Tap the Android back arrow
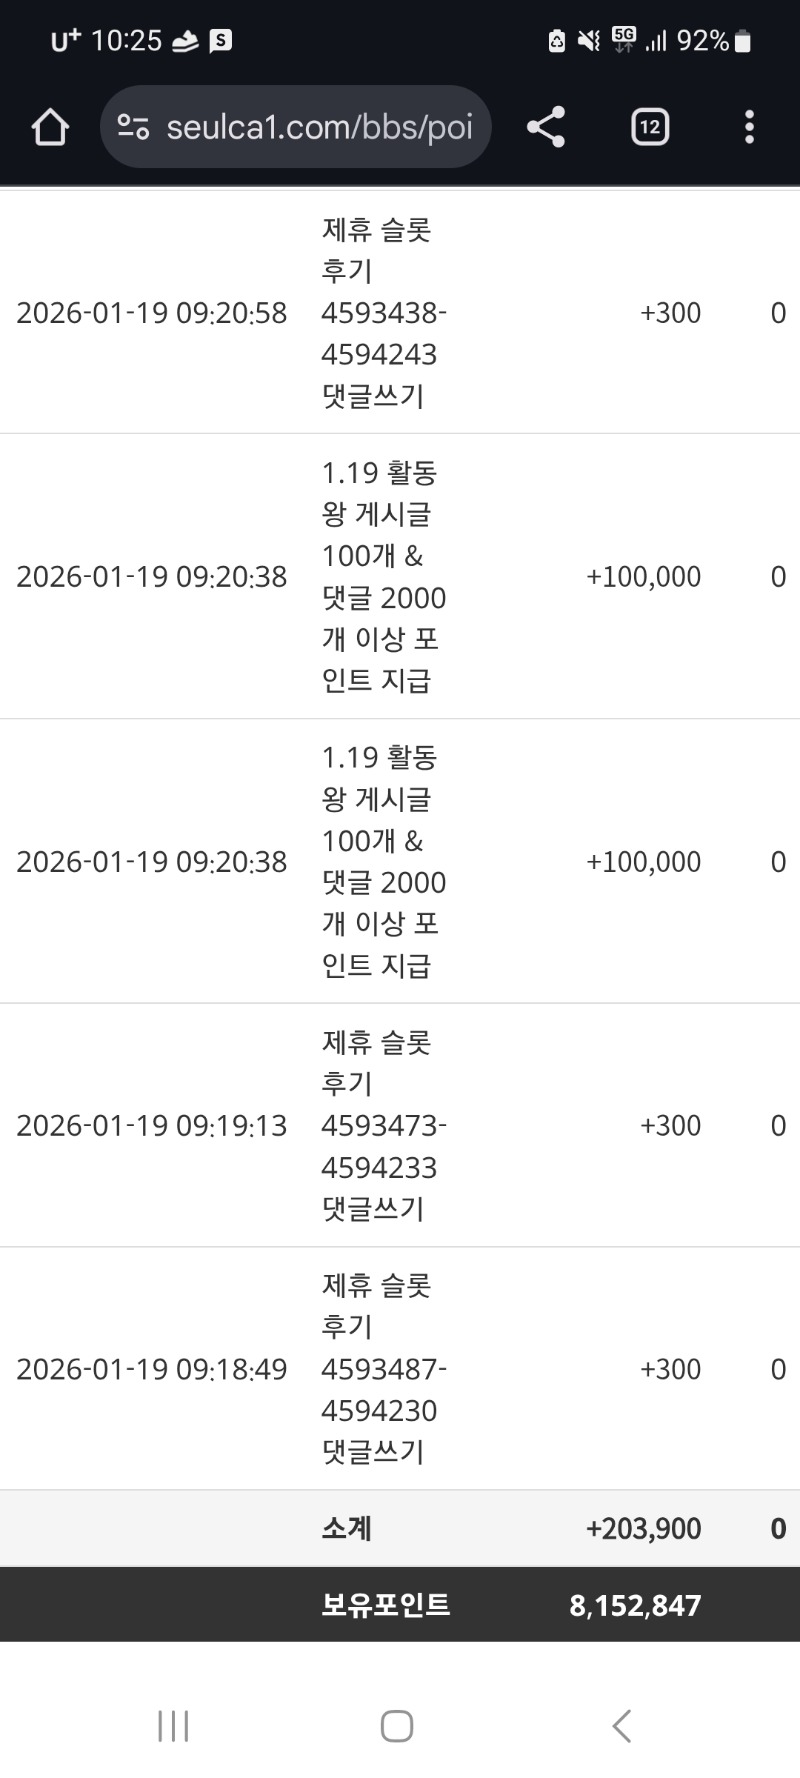 622,1725
